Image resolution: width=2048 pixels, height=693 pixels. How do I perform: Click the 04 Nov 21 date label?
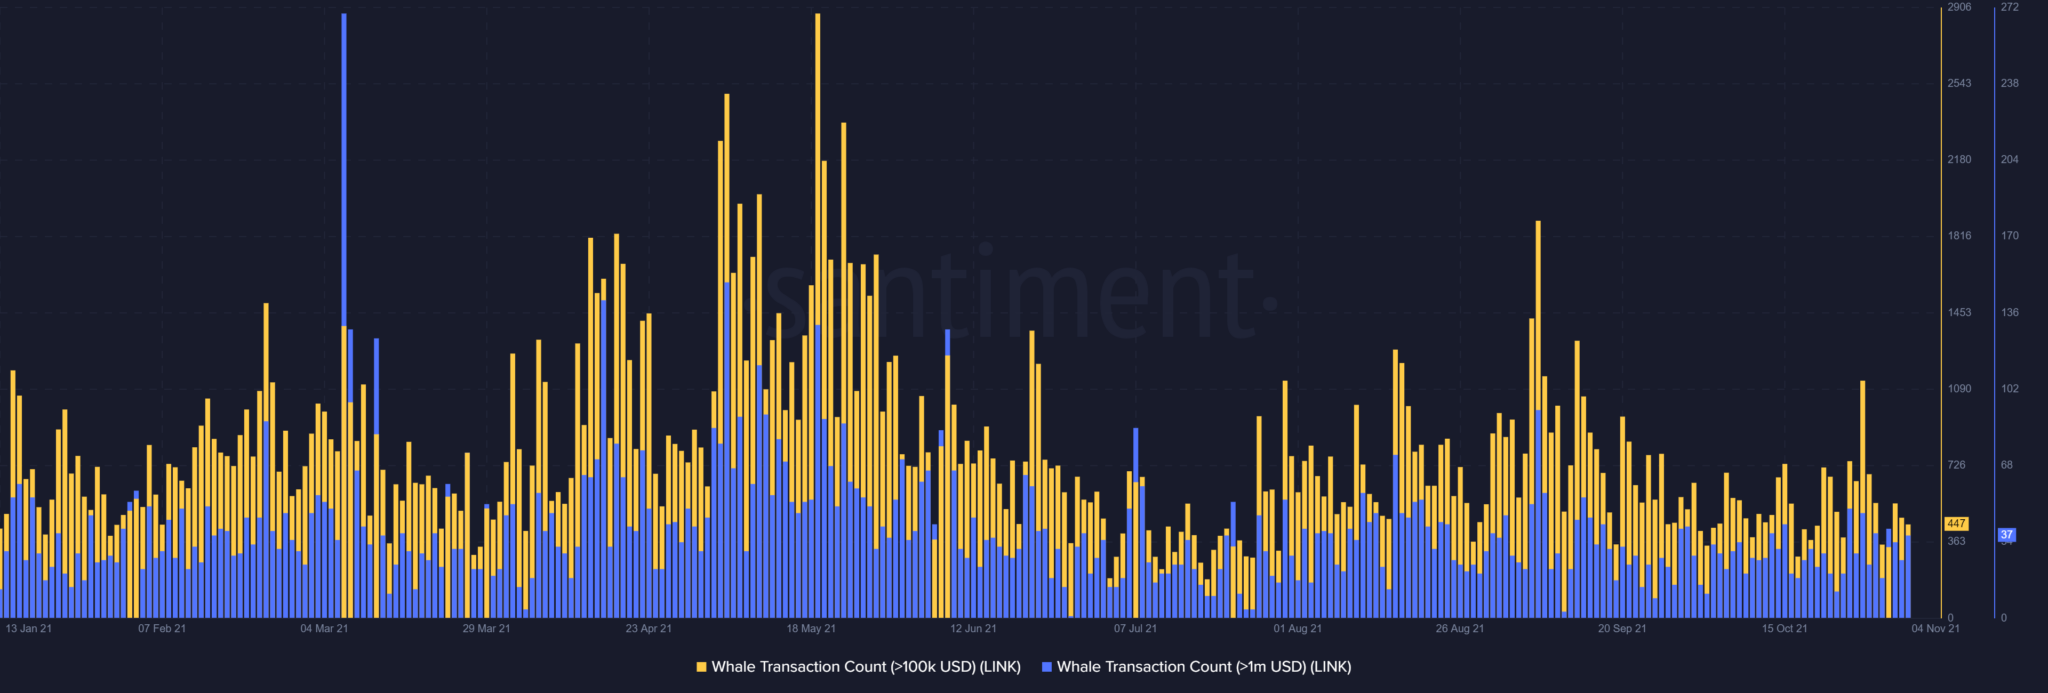click(1935, 629)
